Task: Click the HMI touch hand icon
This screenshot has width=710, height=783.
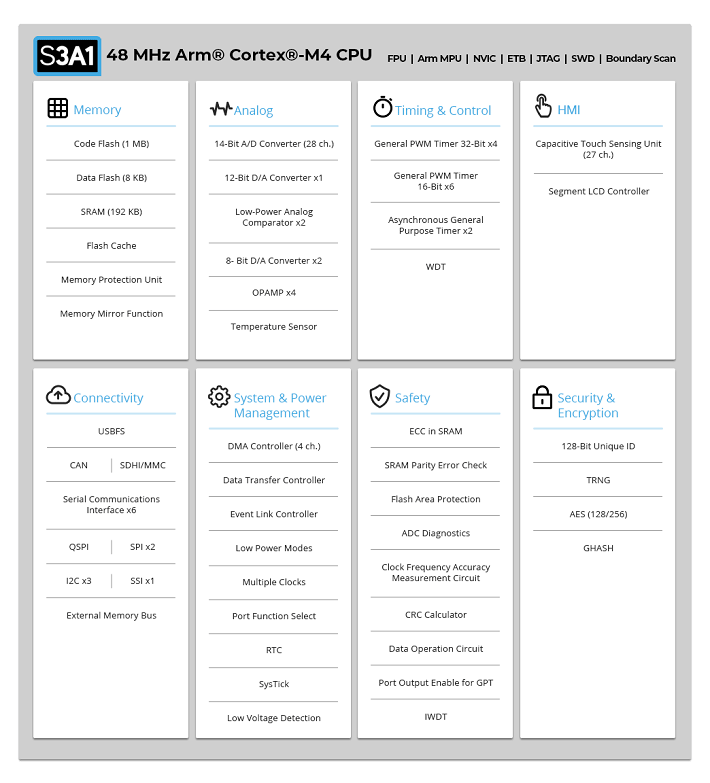Action: click(x=543, y=106)
